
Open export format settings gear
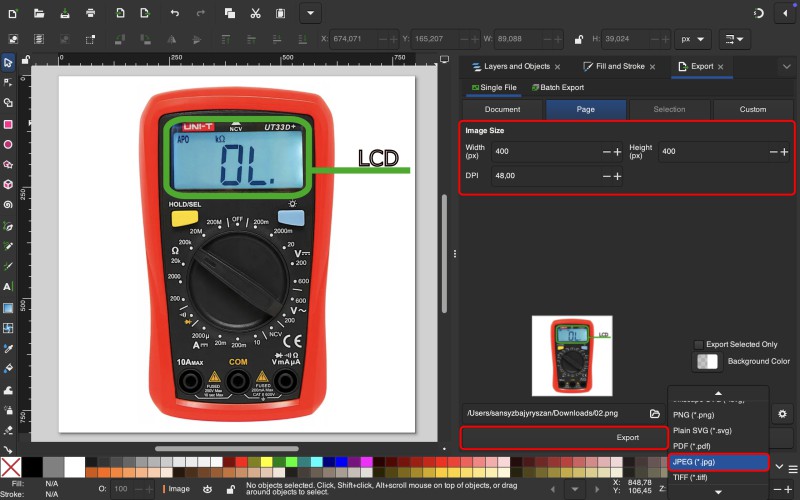[782, 413]
